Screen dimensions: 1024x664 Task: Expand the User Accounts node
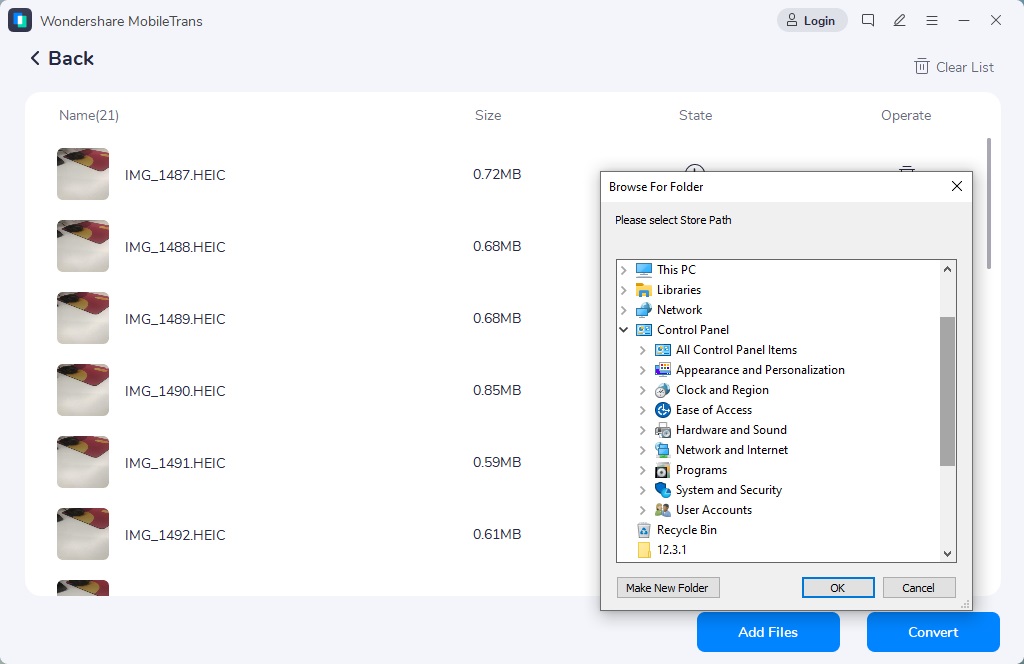tap(643, 510)
